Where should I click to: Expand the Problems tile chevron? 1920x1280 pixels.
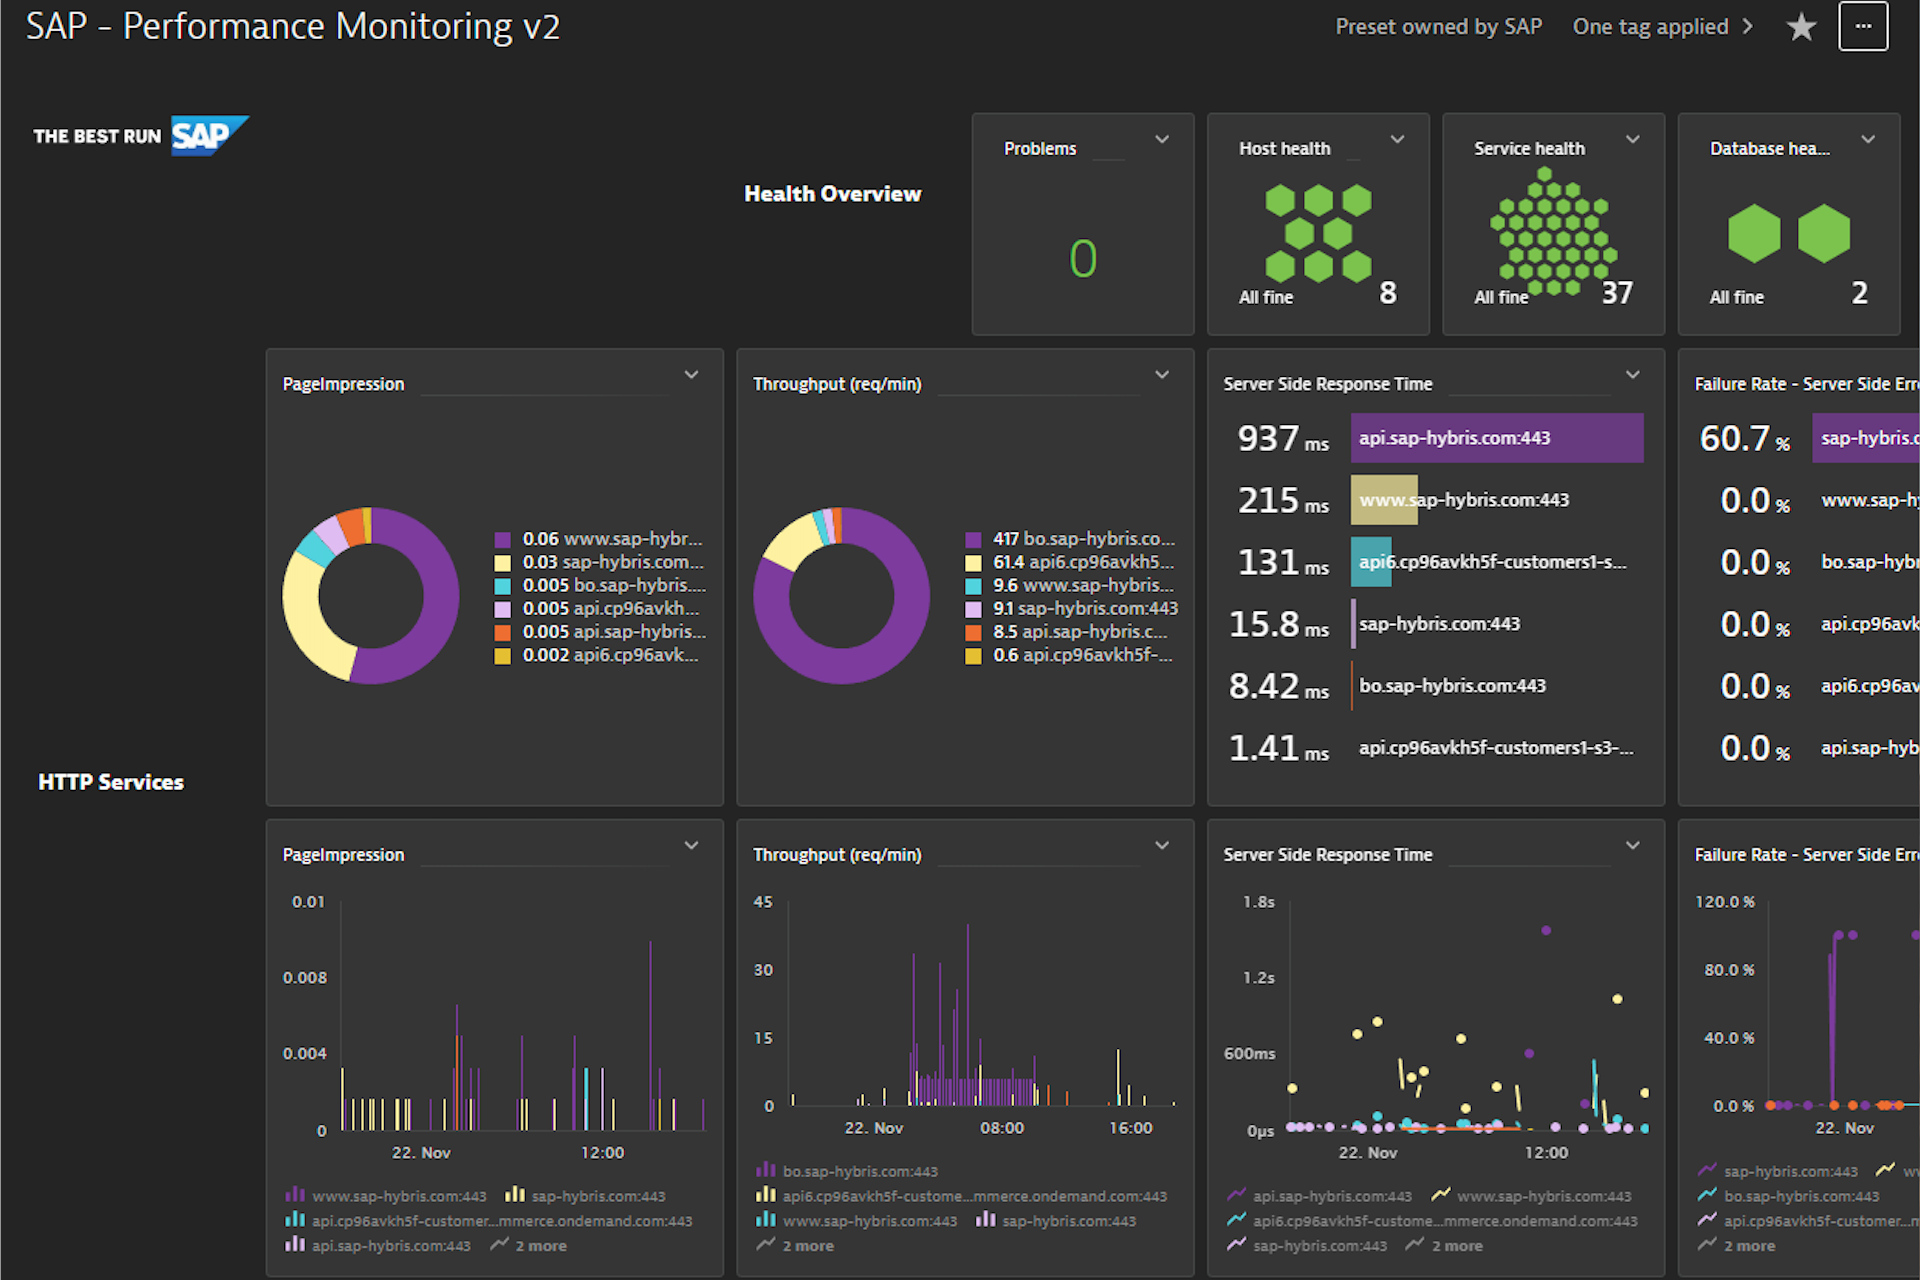(x=1162, y=140)
